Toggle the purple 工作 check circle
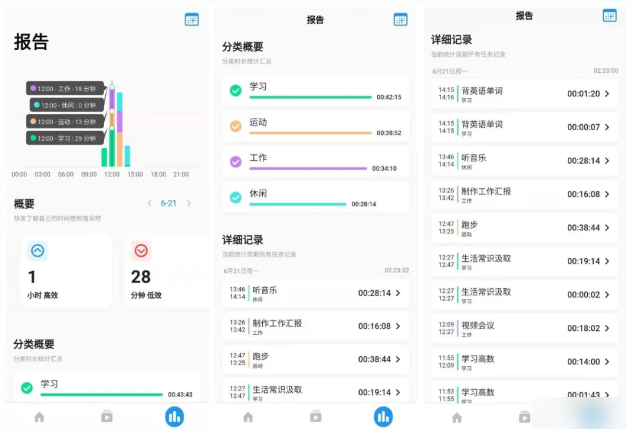This screenshot has height=438, width=632. coord(236,162)
